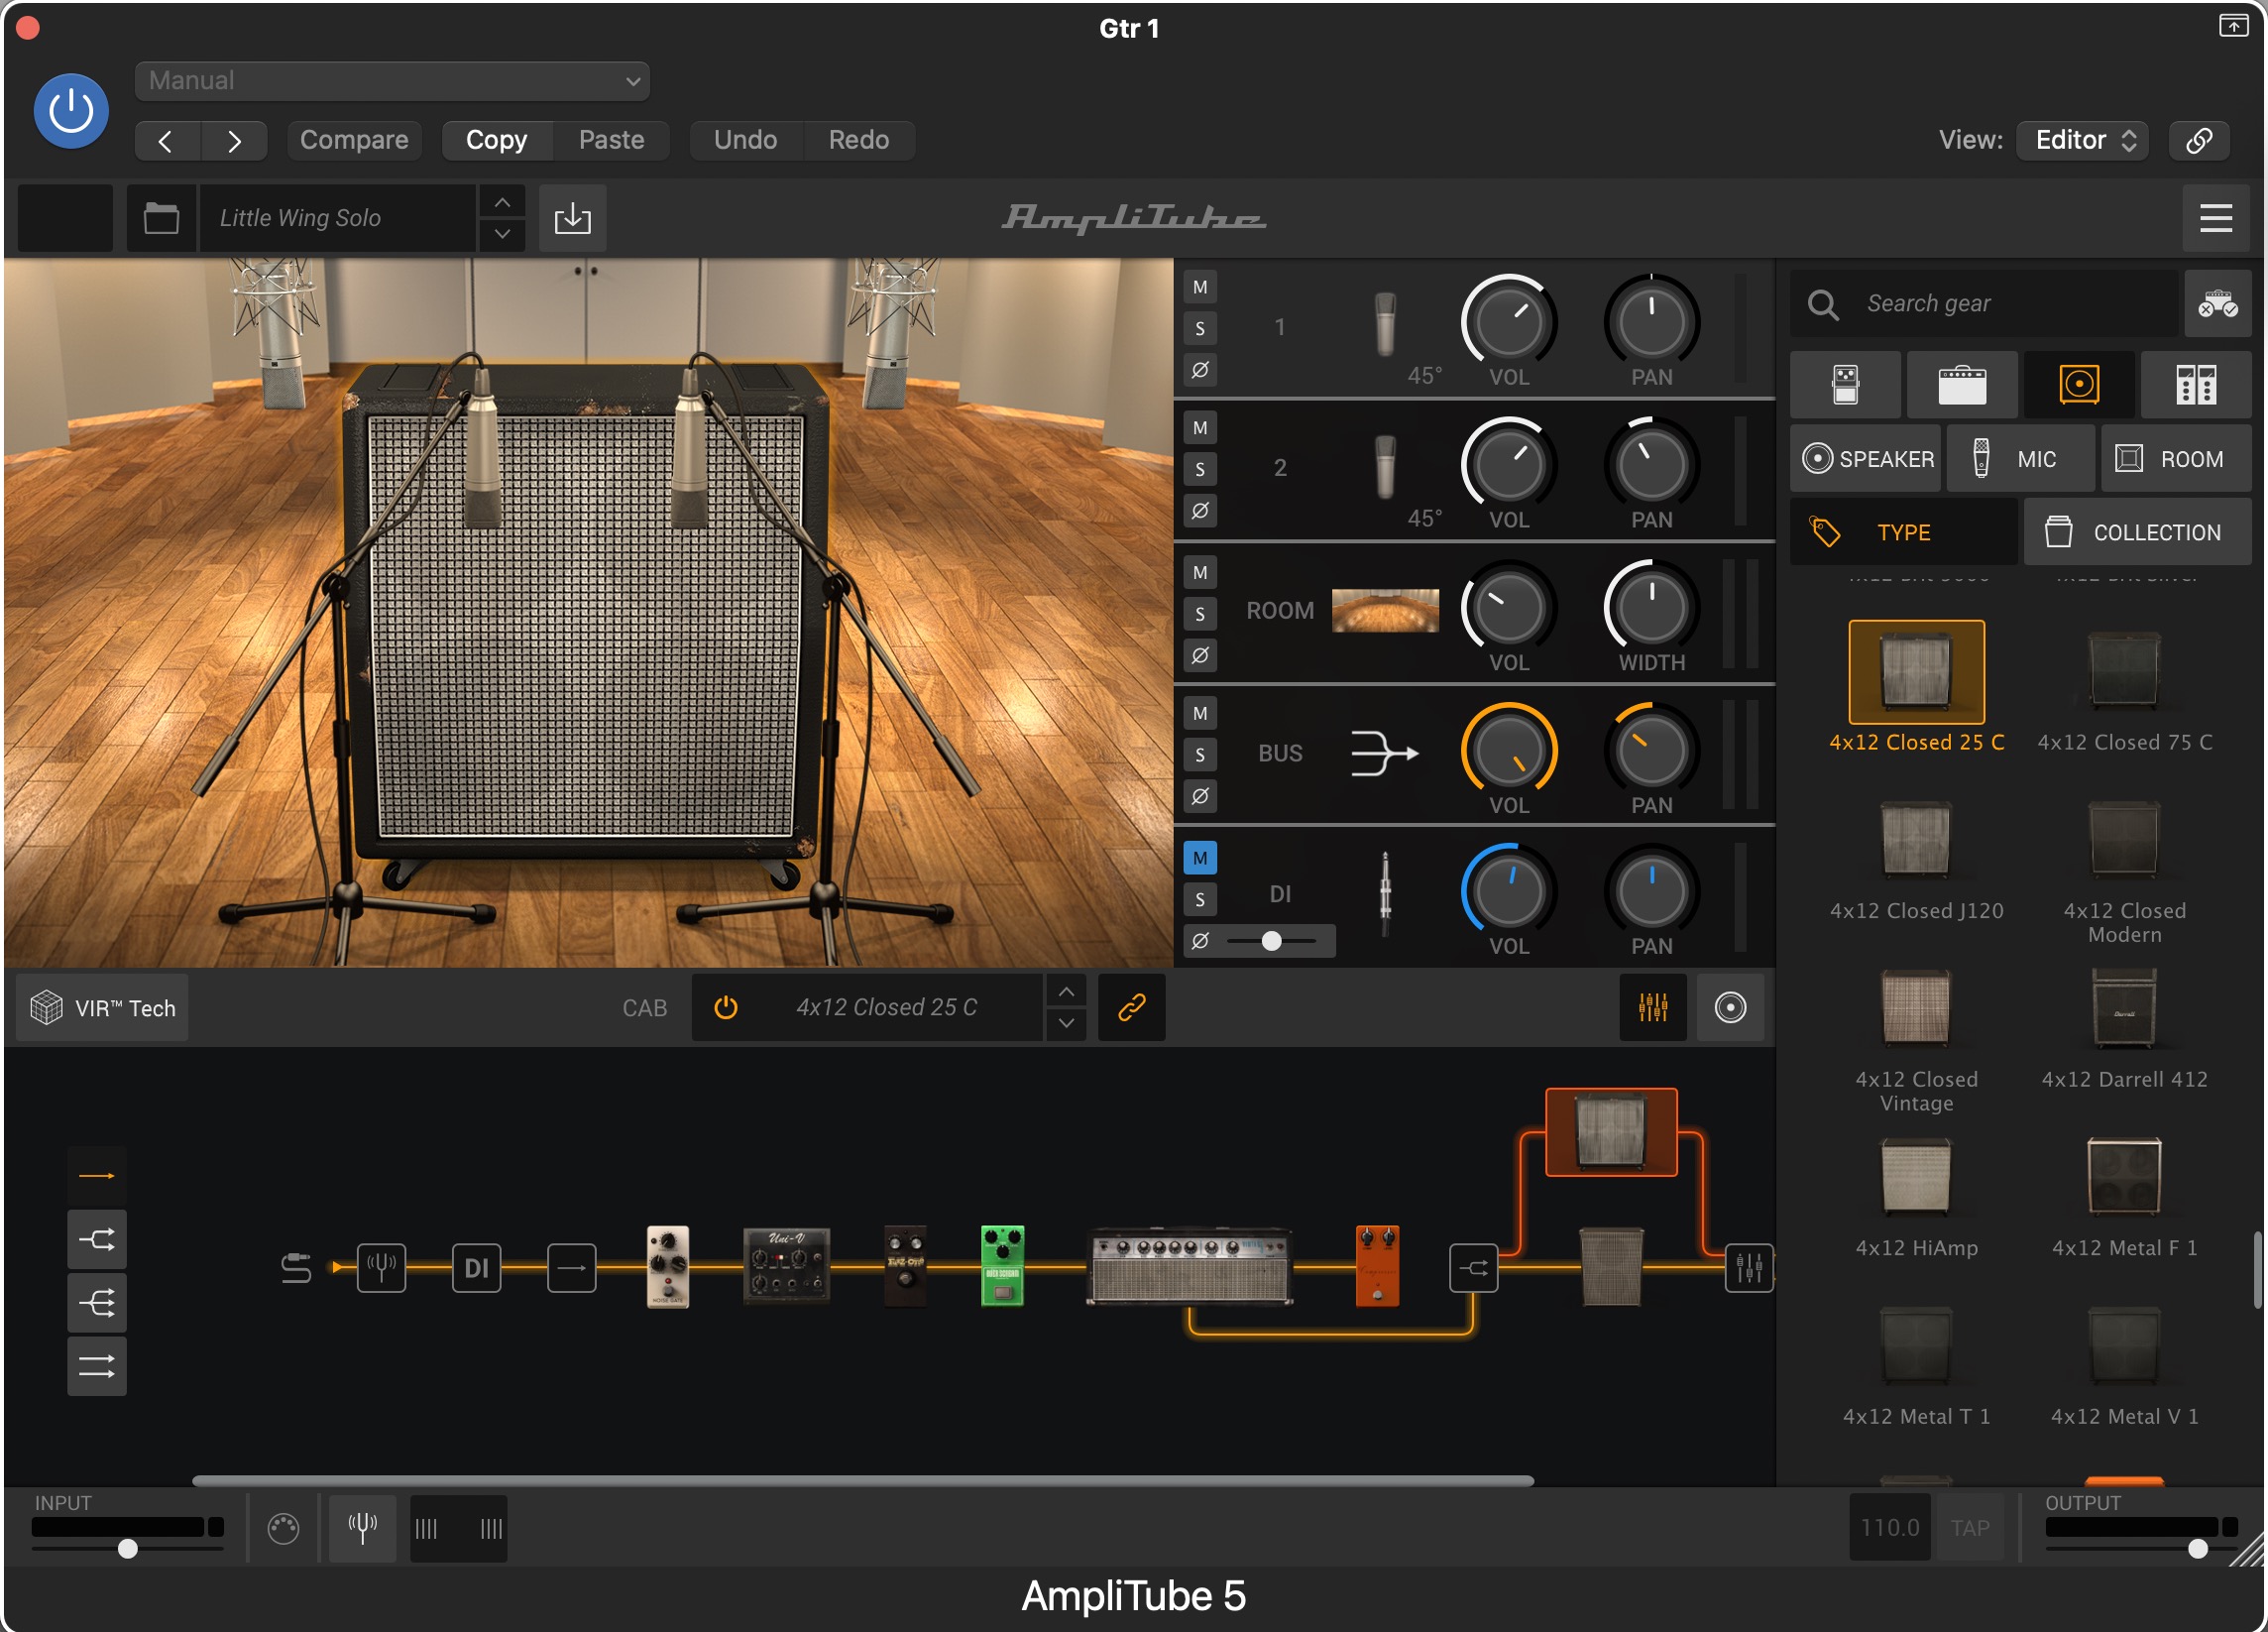Select the single series signal routing icon
The width and height of the screenshot is (2268, 1632).
tap(97, 1176)
